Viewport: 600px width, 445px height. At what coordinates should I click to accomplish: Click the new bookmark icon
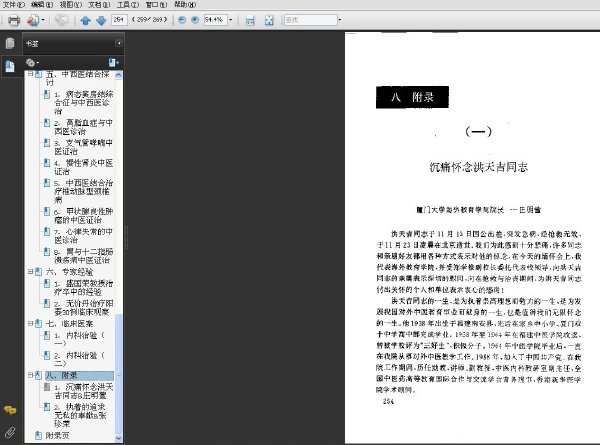coord(114,62)
